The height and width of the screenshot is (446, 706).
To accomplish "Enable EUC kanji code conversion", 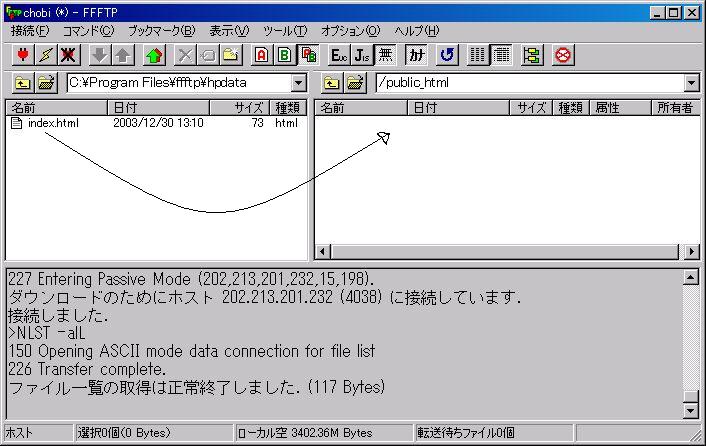I will (x=338, y=55).
